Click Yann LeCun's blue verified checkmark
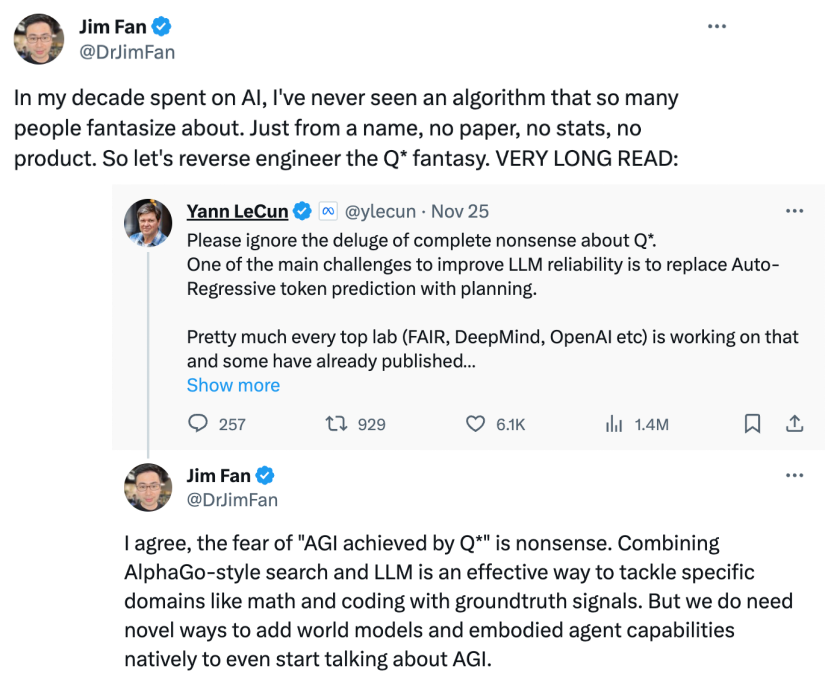Image resolution: width=826 pixels, height=676 pixels. [301, 211]
